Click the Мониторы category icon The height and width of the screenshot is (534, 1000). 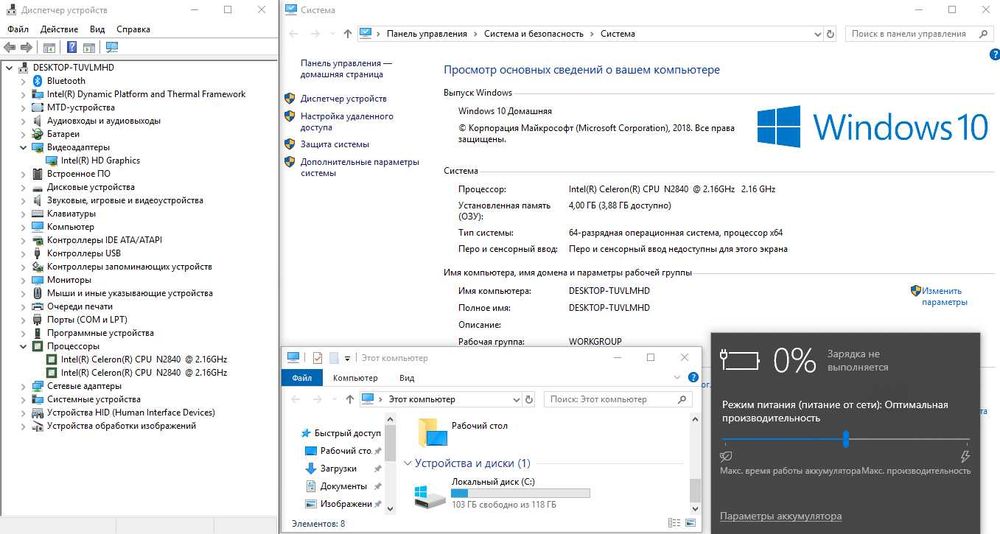pyautogui.click(x=37, y=280)
